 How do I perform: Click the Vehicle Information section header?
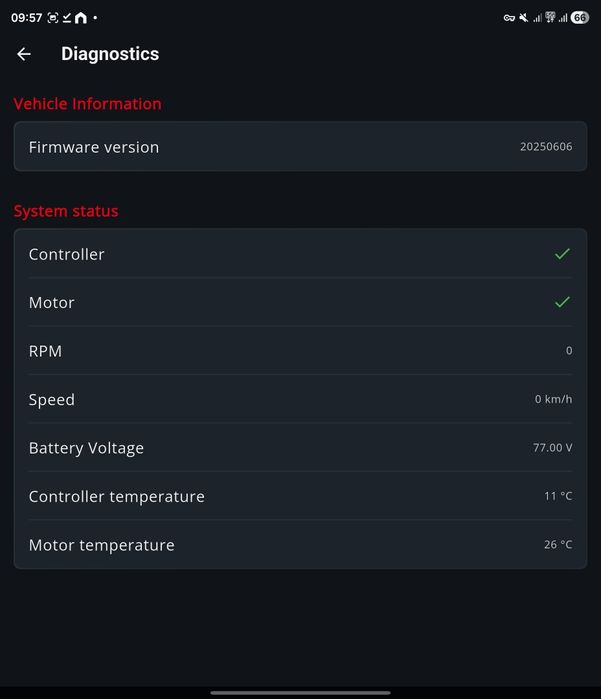click(x=87, y=104)
